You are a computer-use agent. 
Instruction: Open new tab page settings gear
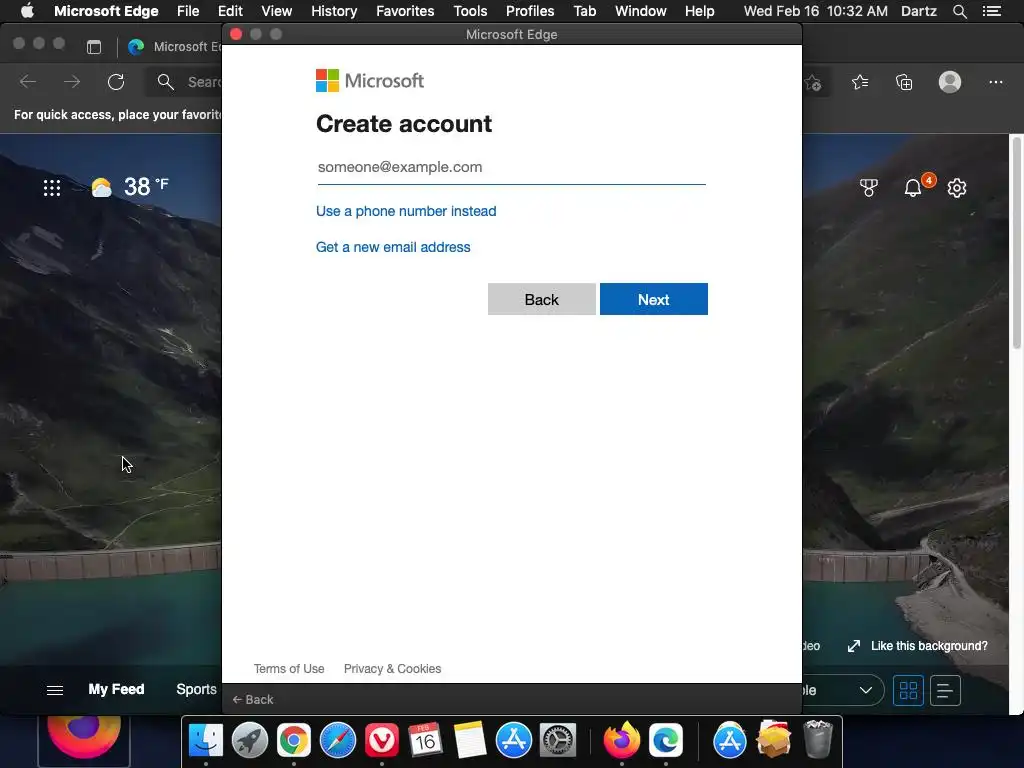(957, 188)
